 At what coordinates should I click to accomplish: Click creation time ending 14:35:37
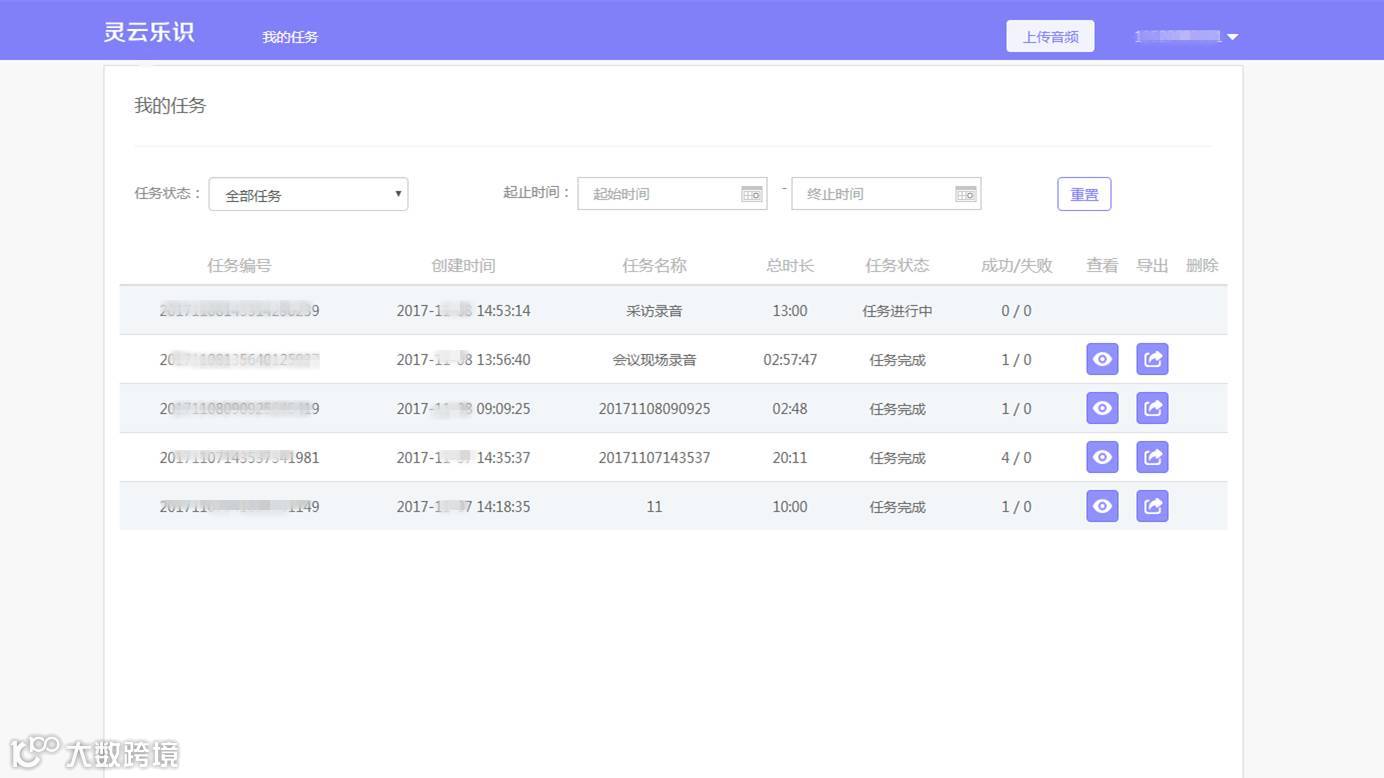(x=463, y=458)
